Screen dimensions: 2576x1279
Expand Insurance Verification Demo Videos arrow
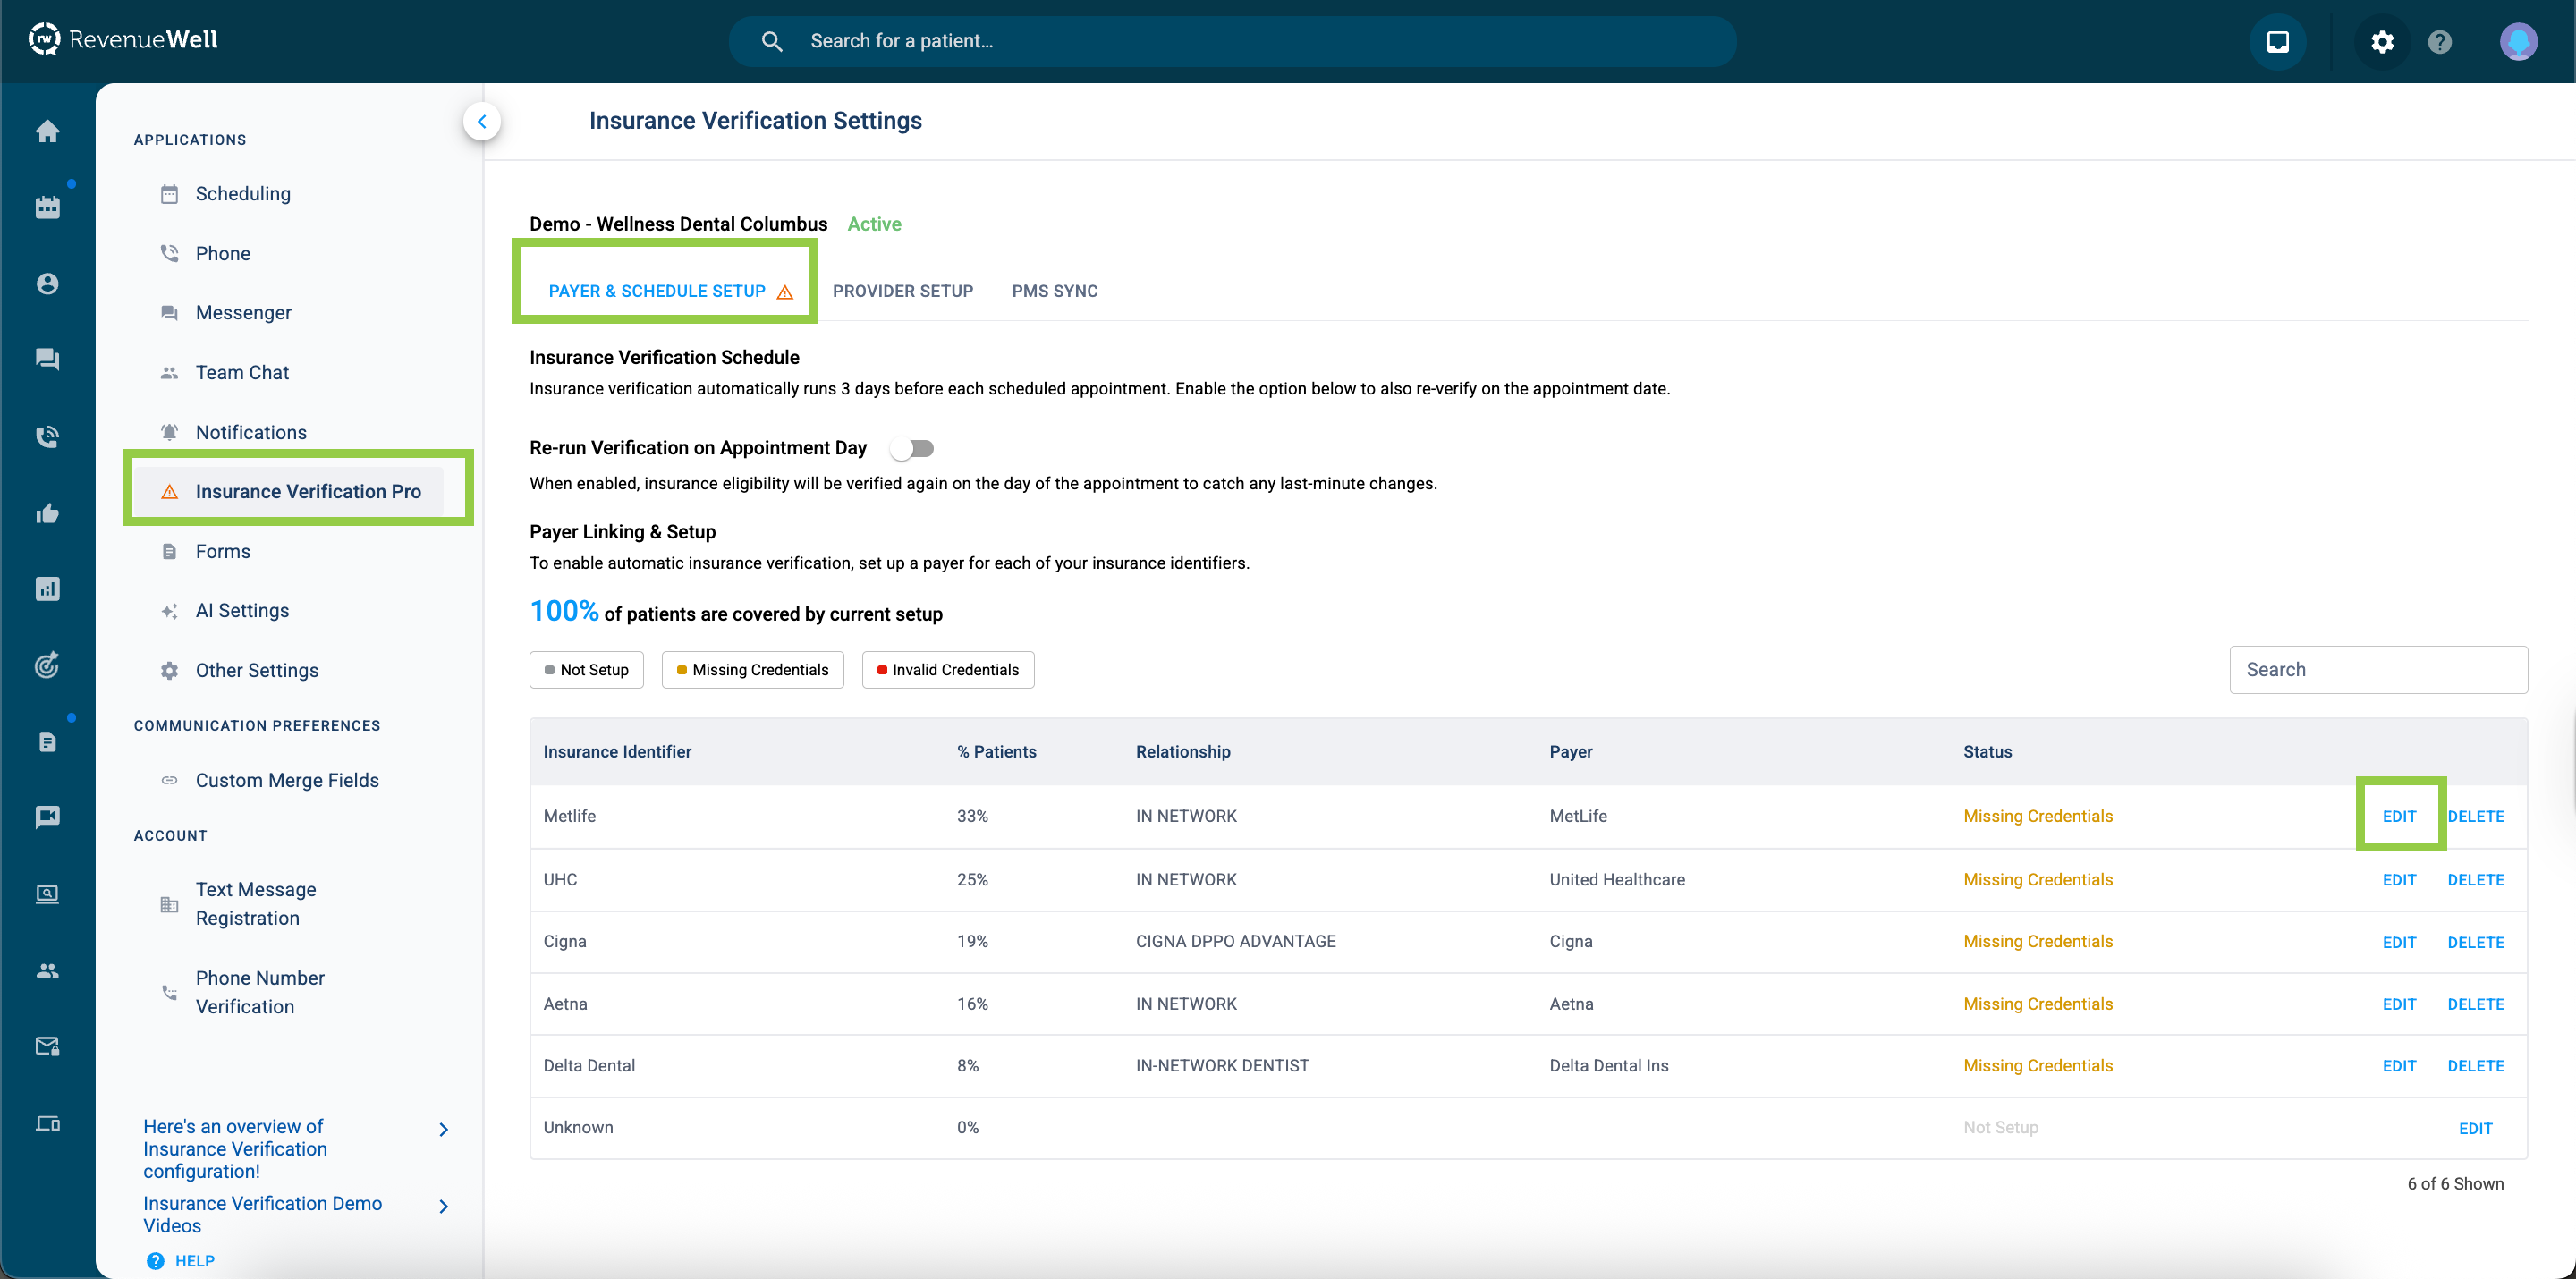tap(444, 1206)
